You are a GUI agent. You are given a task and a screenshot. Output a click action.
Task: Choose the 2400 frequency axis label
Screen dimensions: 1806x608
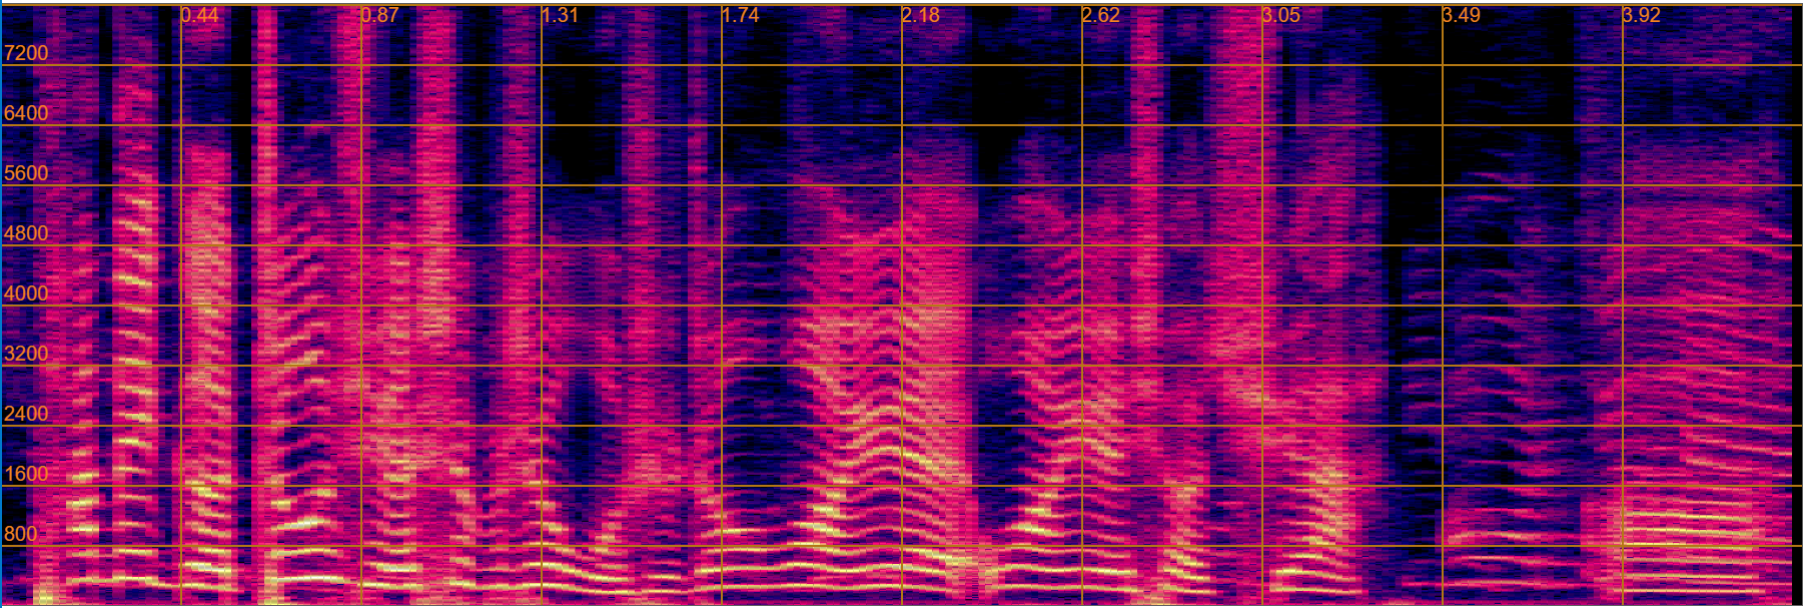[x=26, y=413]
